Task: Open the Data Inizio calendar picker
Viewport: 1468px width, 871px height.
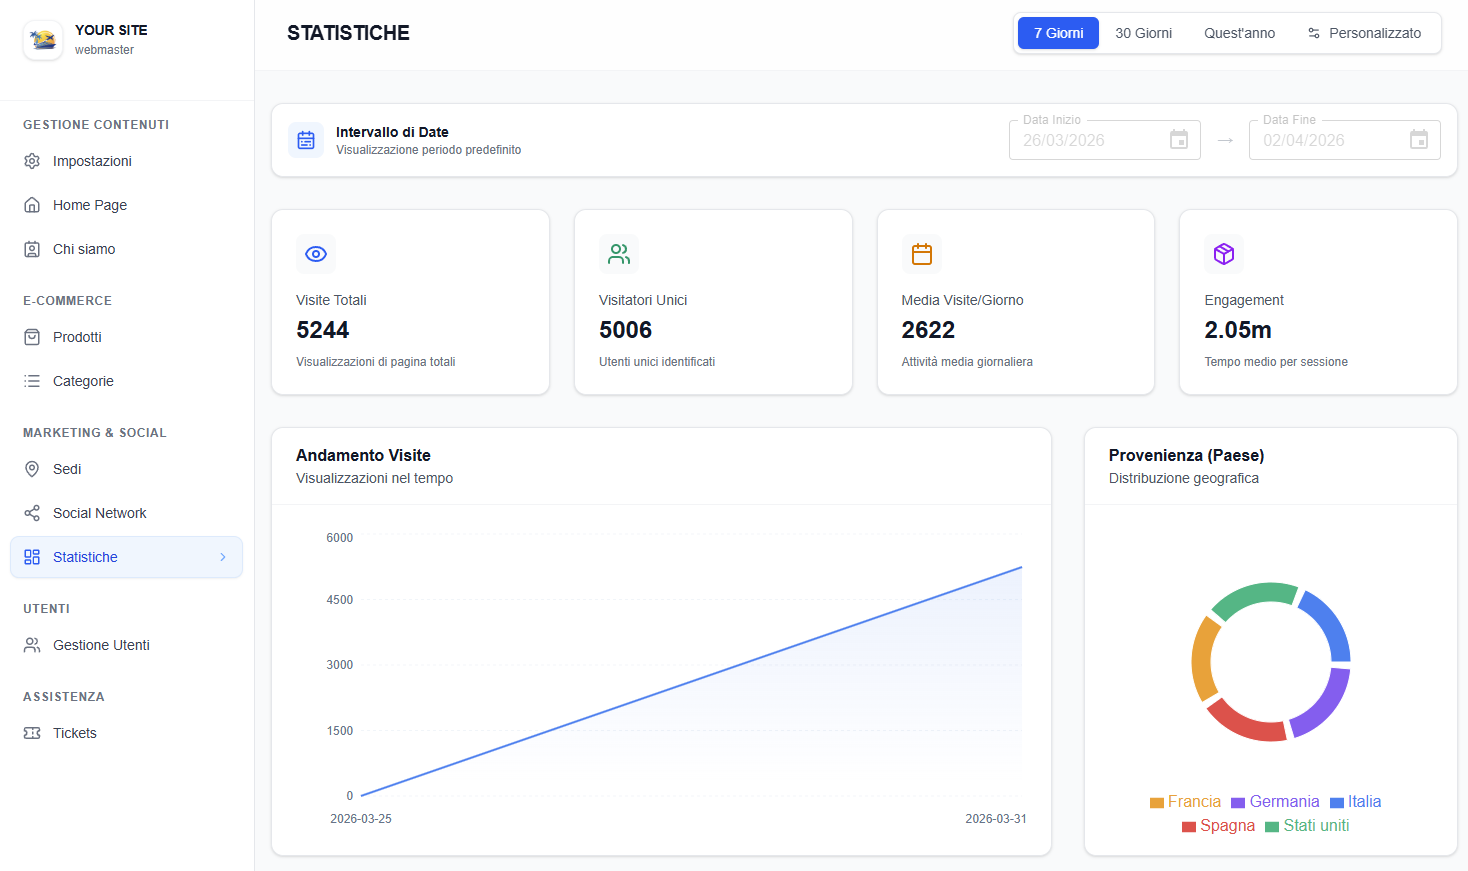Action: [x=1179, y=140]
